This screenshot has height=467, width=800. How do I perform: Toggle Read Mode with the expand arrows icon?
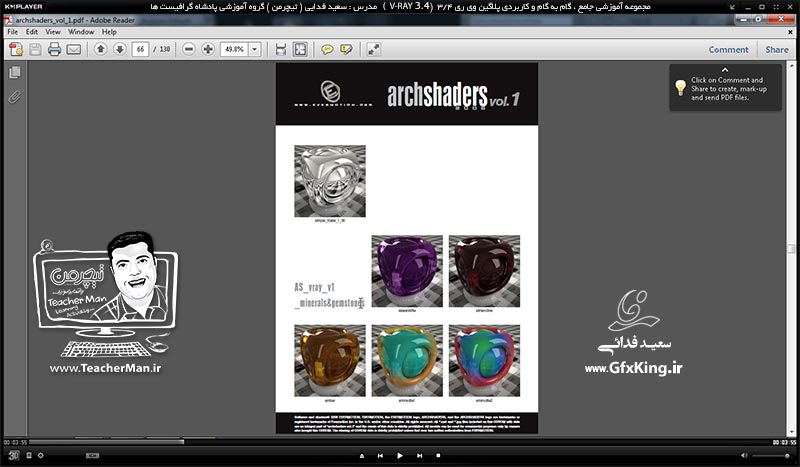(x=374, y=49)
